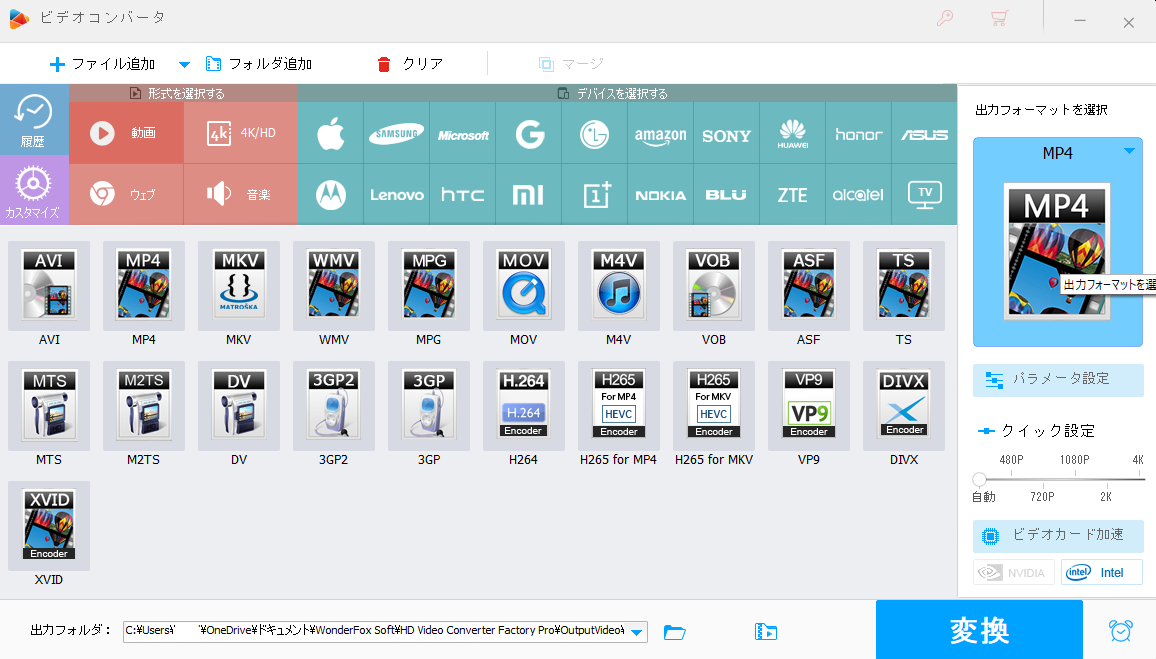Open the Lenovo device category
This screenshot has height=659, width=1156.
pyautogui.click(x=397, y=195)
